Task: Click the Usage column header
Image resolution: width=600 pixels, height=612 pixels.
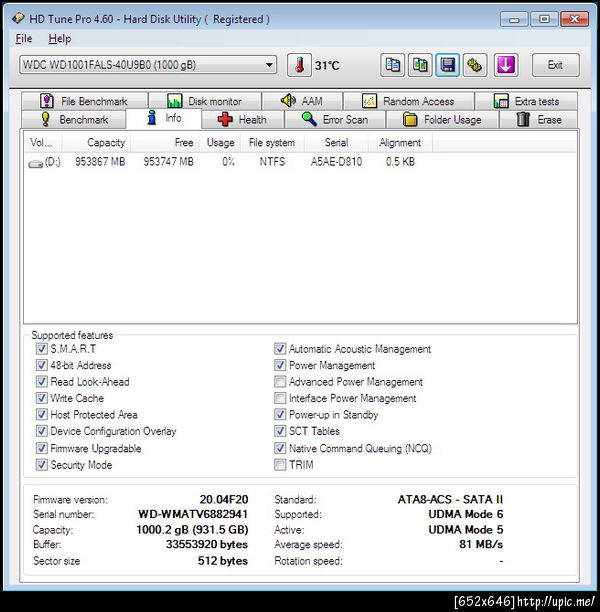Action: (220, 142)
